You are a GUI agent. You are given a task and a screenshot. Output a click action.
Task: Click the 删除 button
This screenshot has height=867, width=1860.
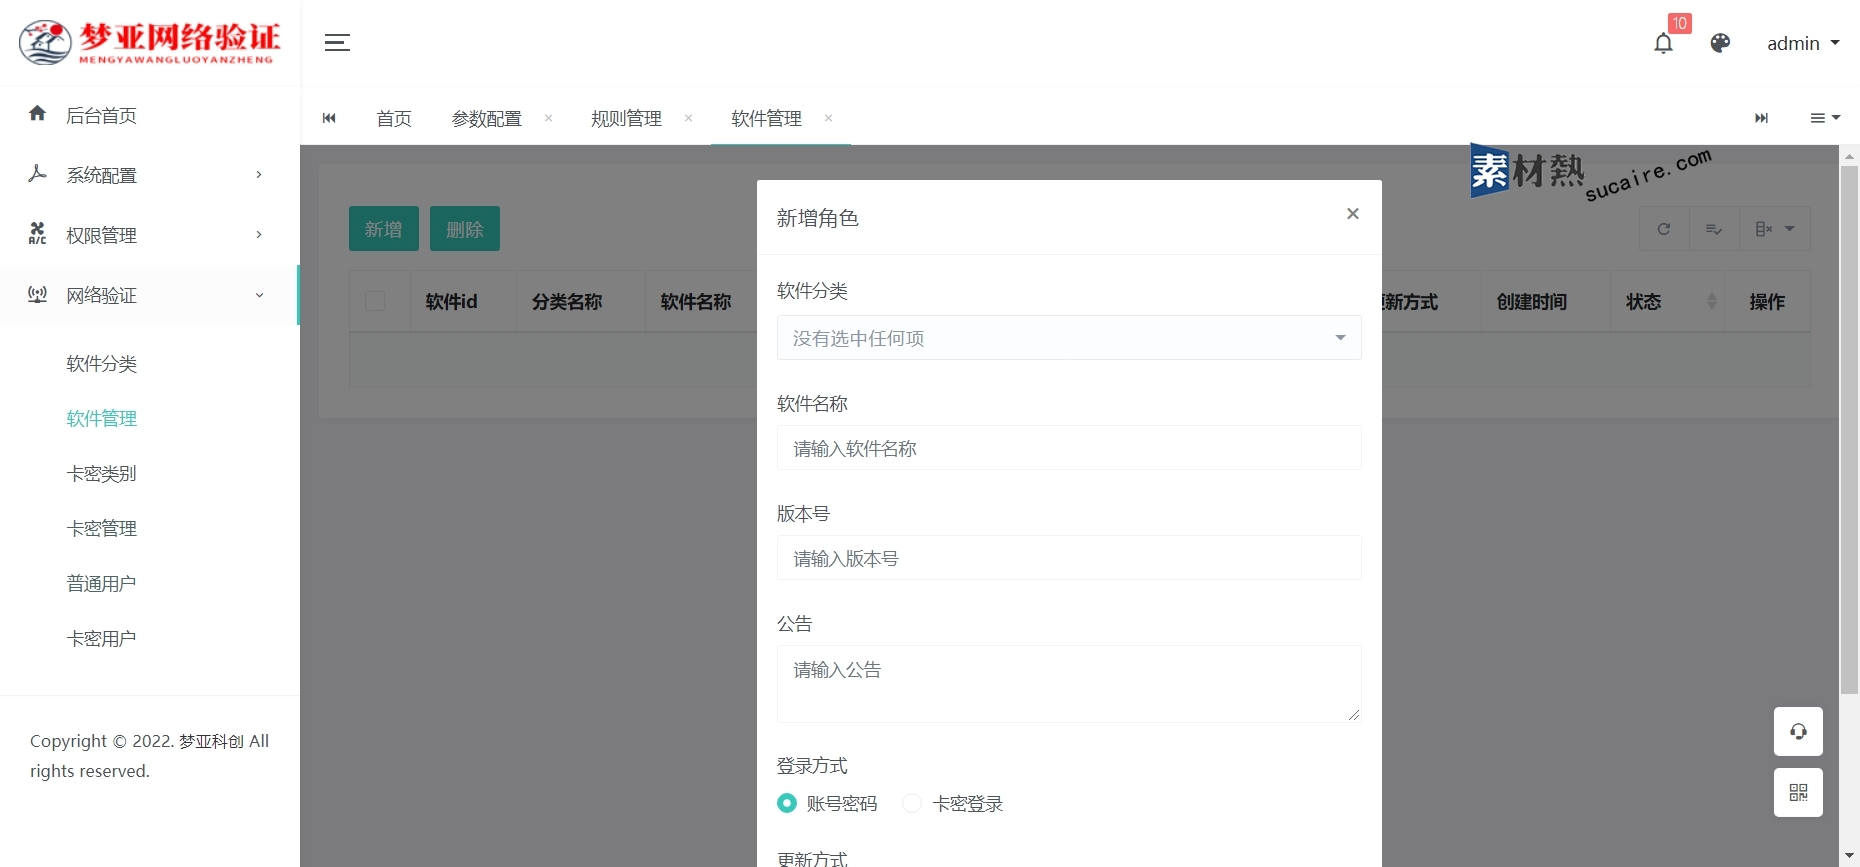pos(464,229)
